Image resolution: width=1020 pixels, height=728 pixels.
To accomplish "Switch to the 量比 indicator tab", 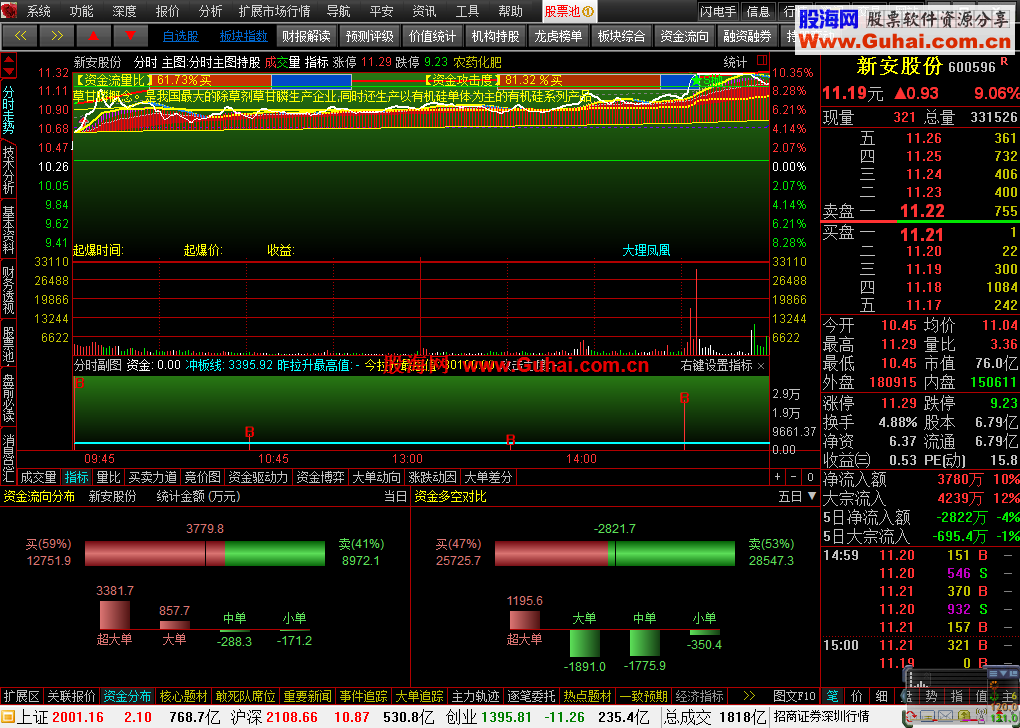I will coord(108,478).
